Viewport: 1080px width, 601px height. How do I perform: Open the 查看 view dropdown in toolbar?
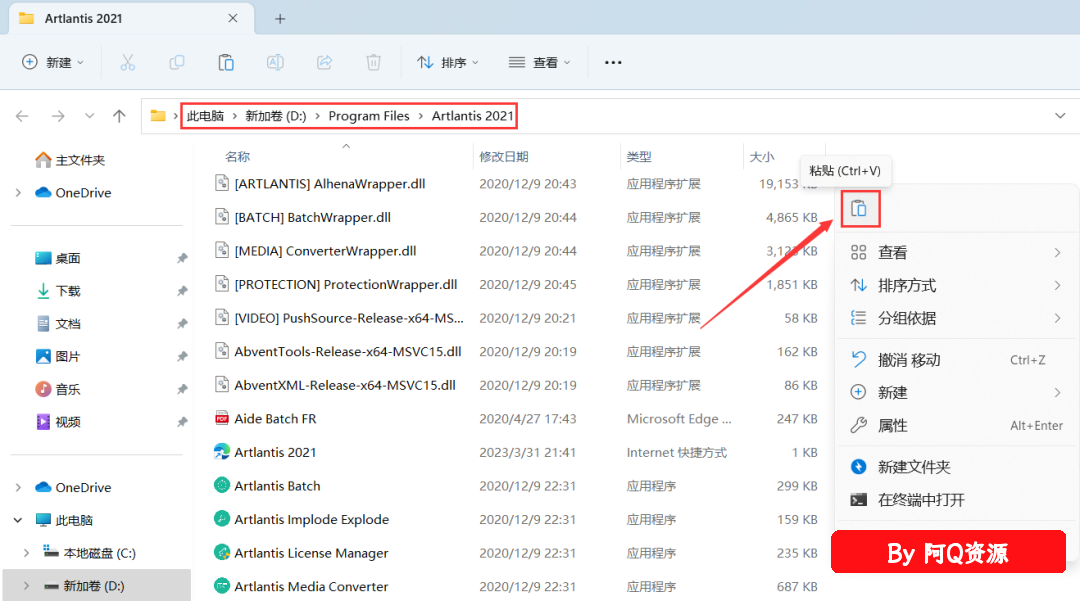coord(539,63)
